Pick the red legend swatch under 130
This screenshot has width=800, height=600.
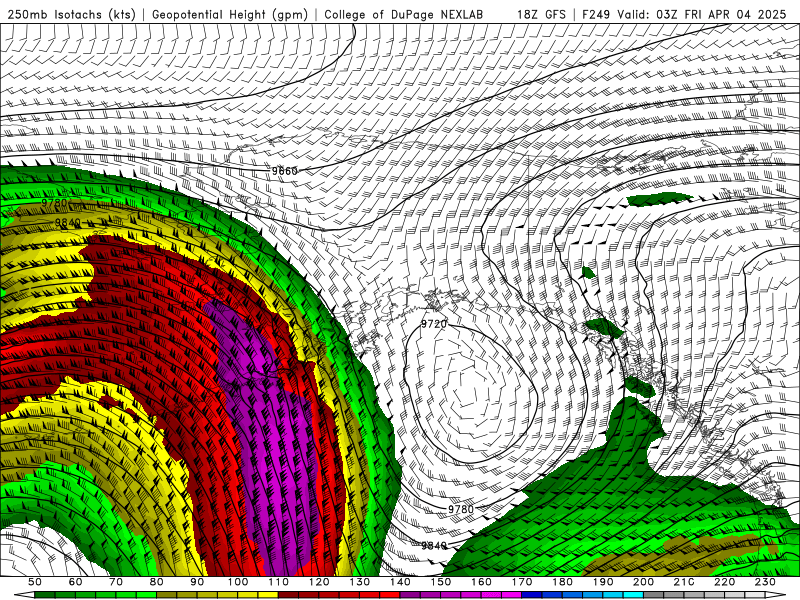(370, 595)
